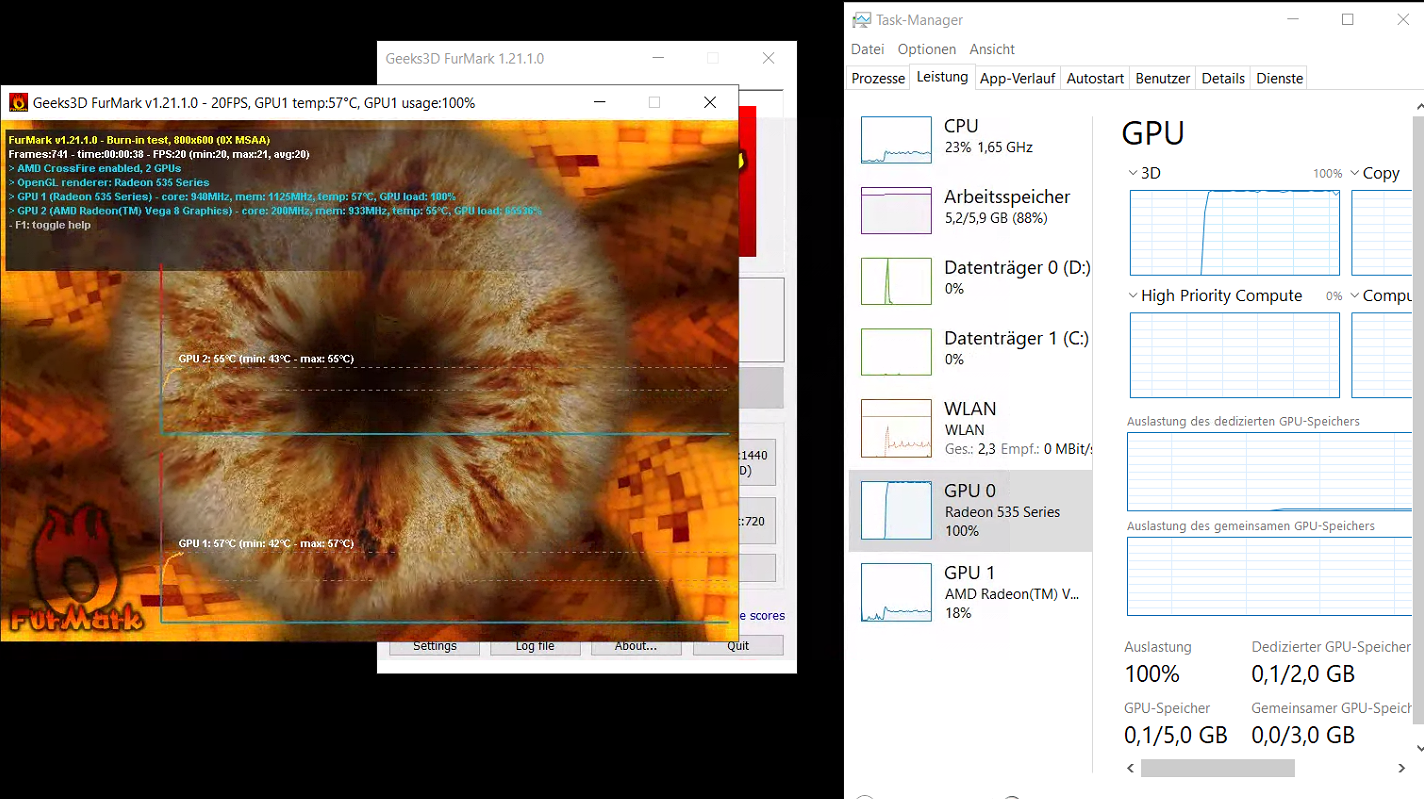Click the shared GPU memory usage graph
1424x799 pixels.
click(x=1269, y=577)
